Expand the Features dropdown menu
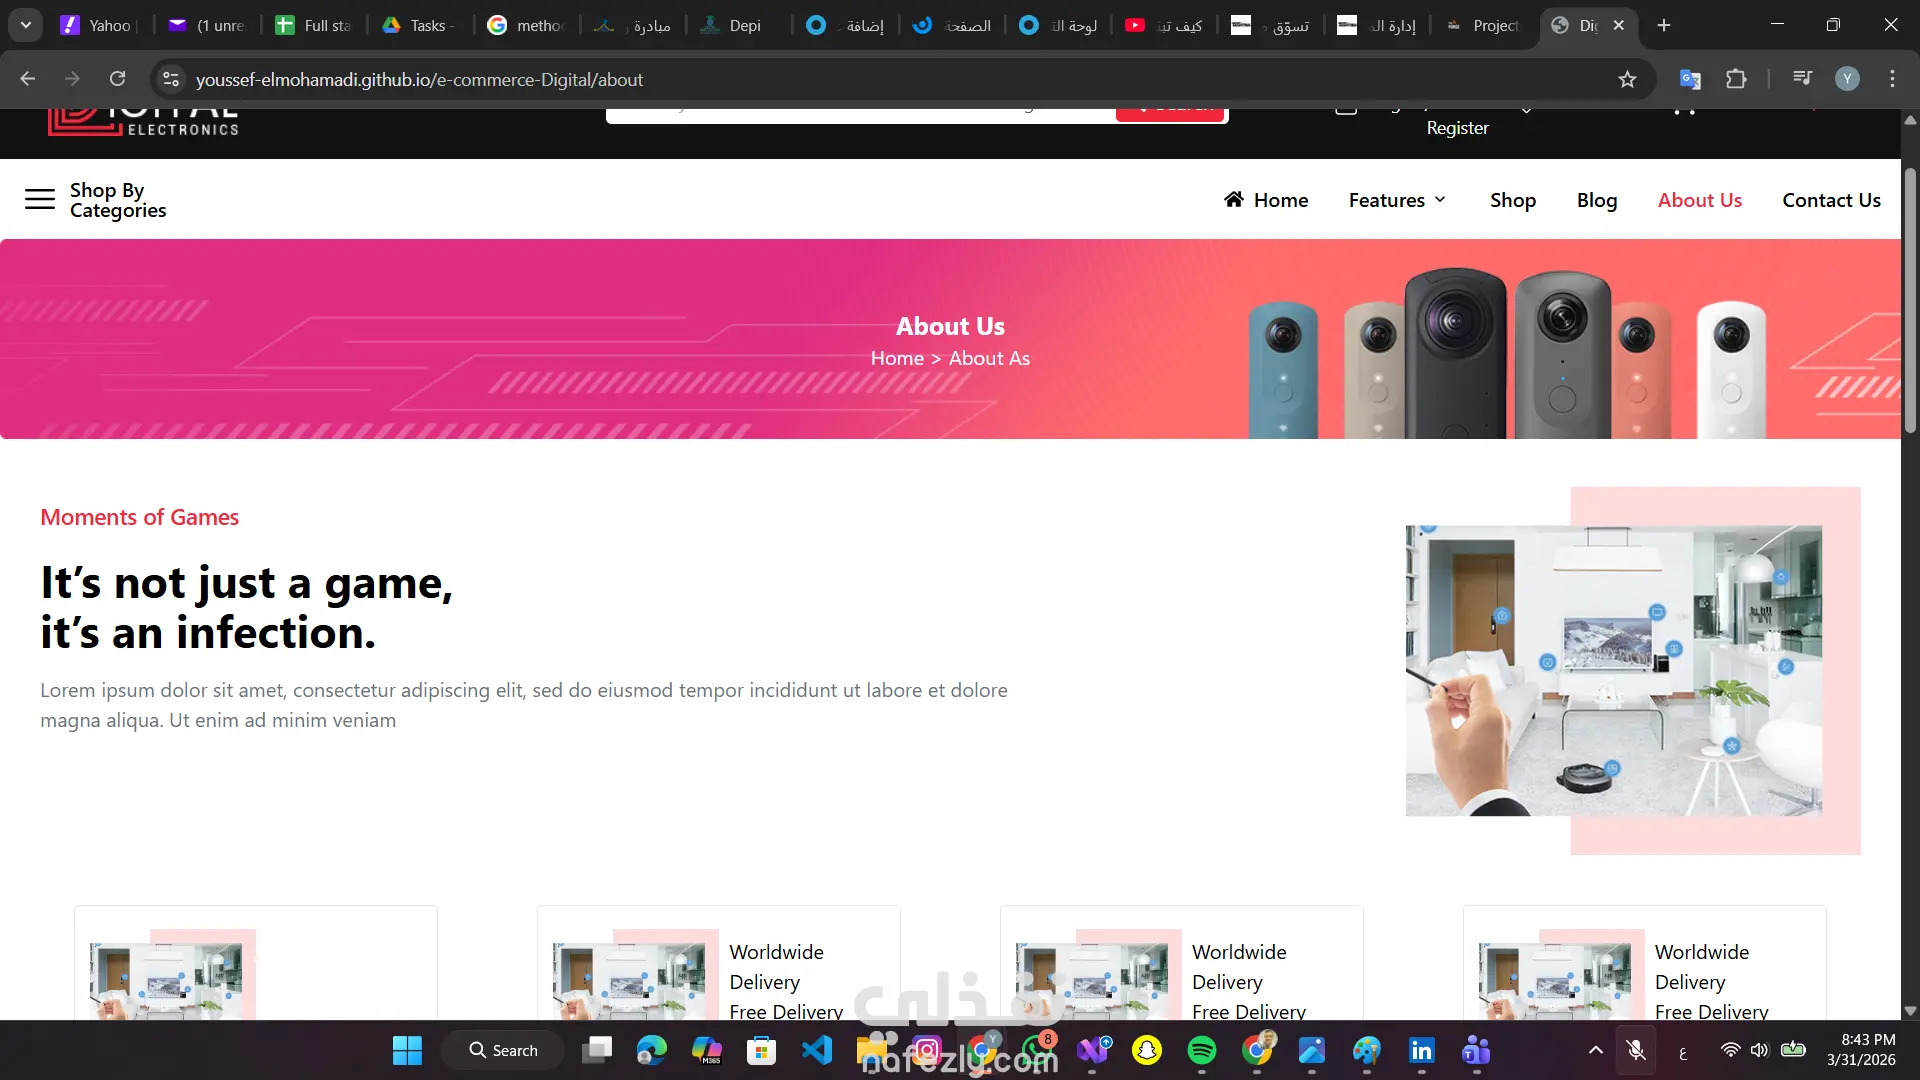Viewport: 1920px width, 1080px height. [x=1397, y=200]
